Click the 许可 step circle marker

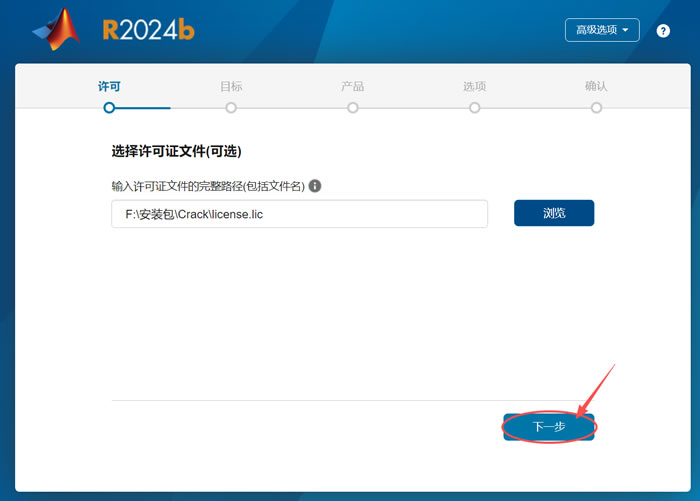tap(109, 107)
